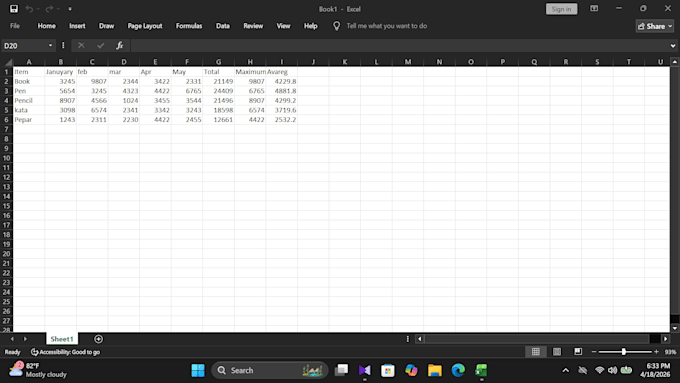The height and width of the screenshot is (383, 680).
Task: Click the Undo arrow icon
Action: 29,9
